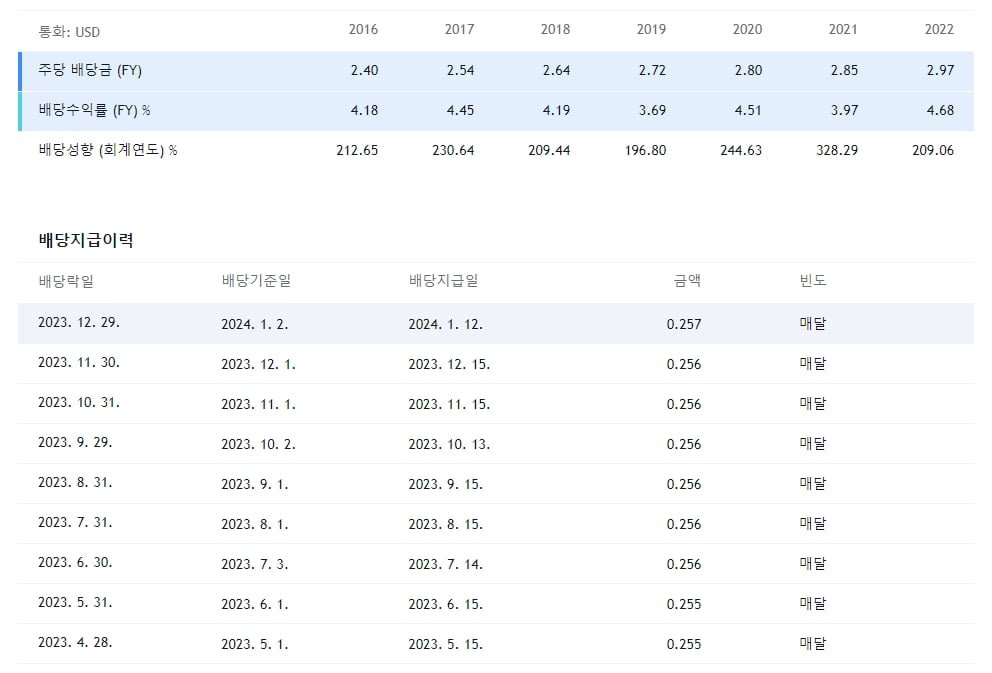Select record date 2023. 9. 1.
The image size is (992, 673).
pos(255,485)
